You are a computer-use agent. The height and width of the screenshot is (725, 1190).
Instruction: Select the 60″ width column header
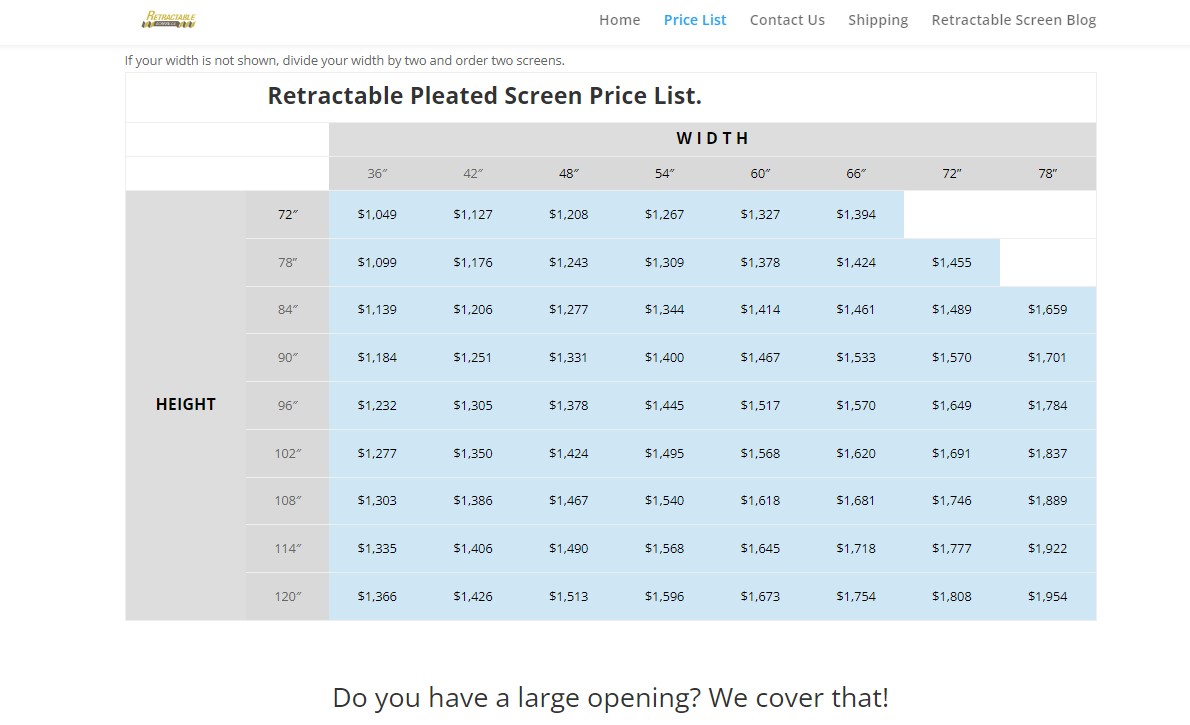click(760, 174)
